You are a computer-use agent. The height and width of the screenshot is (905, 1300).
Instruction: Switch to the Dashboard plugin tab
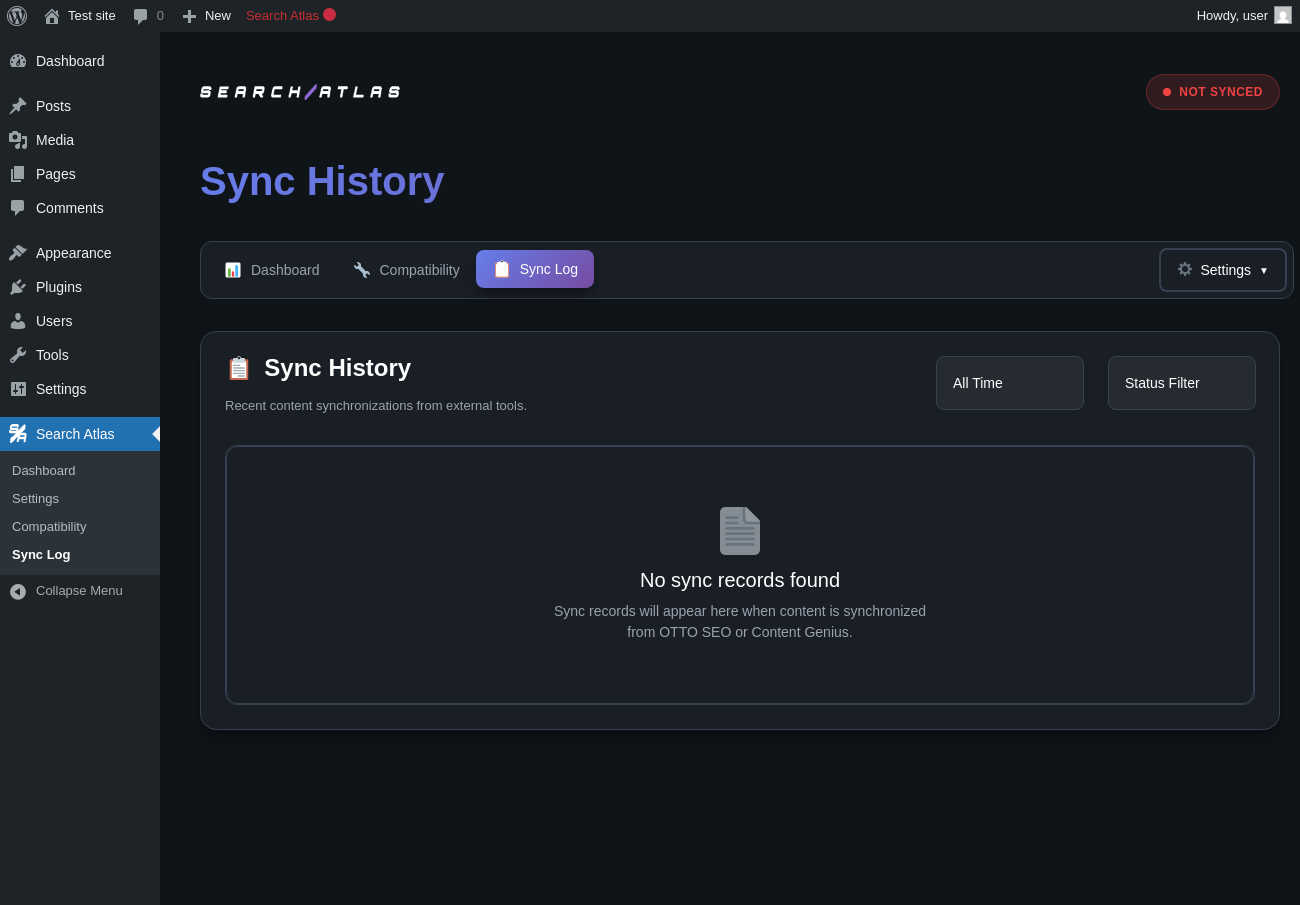(x=272, y=270)
